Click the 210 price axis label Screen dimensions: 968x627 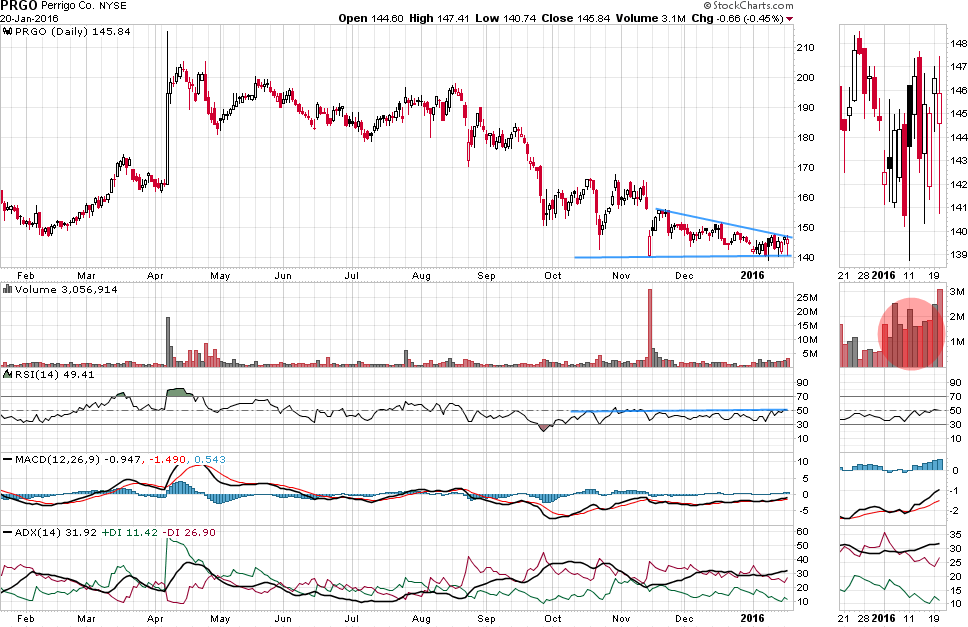click(805, 48)
